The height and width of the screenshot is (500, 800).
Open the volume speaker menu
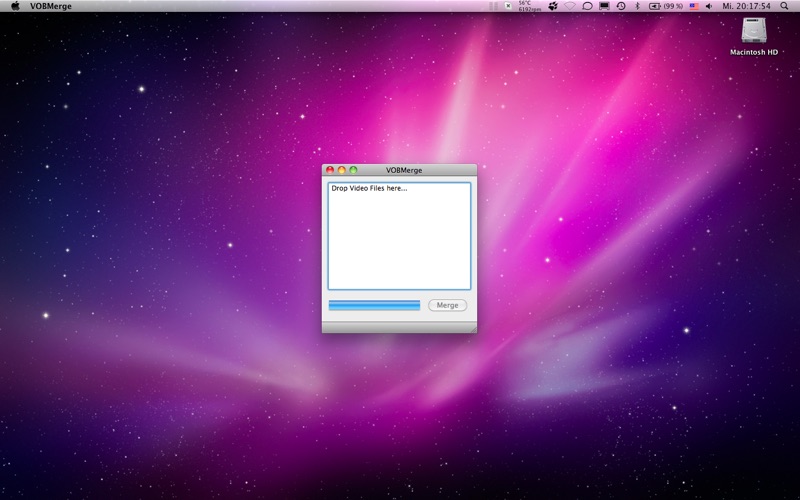(x=709, y=6)
